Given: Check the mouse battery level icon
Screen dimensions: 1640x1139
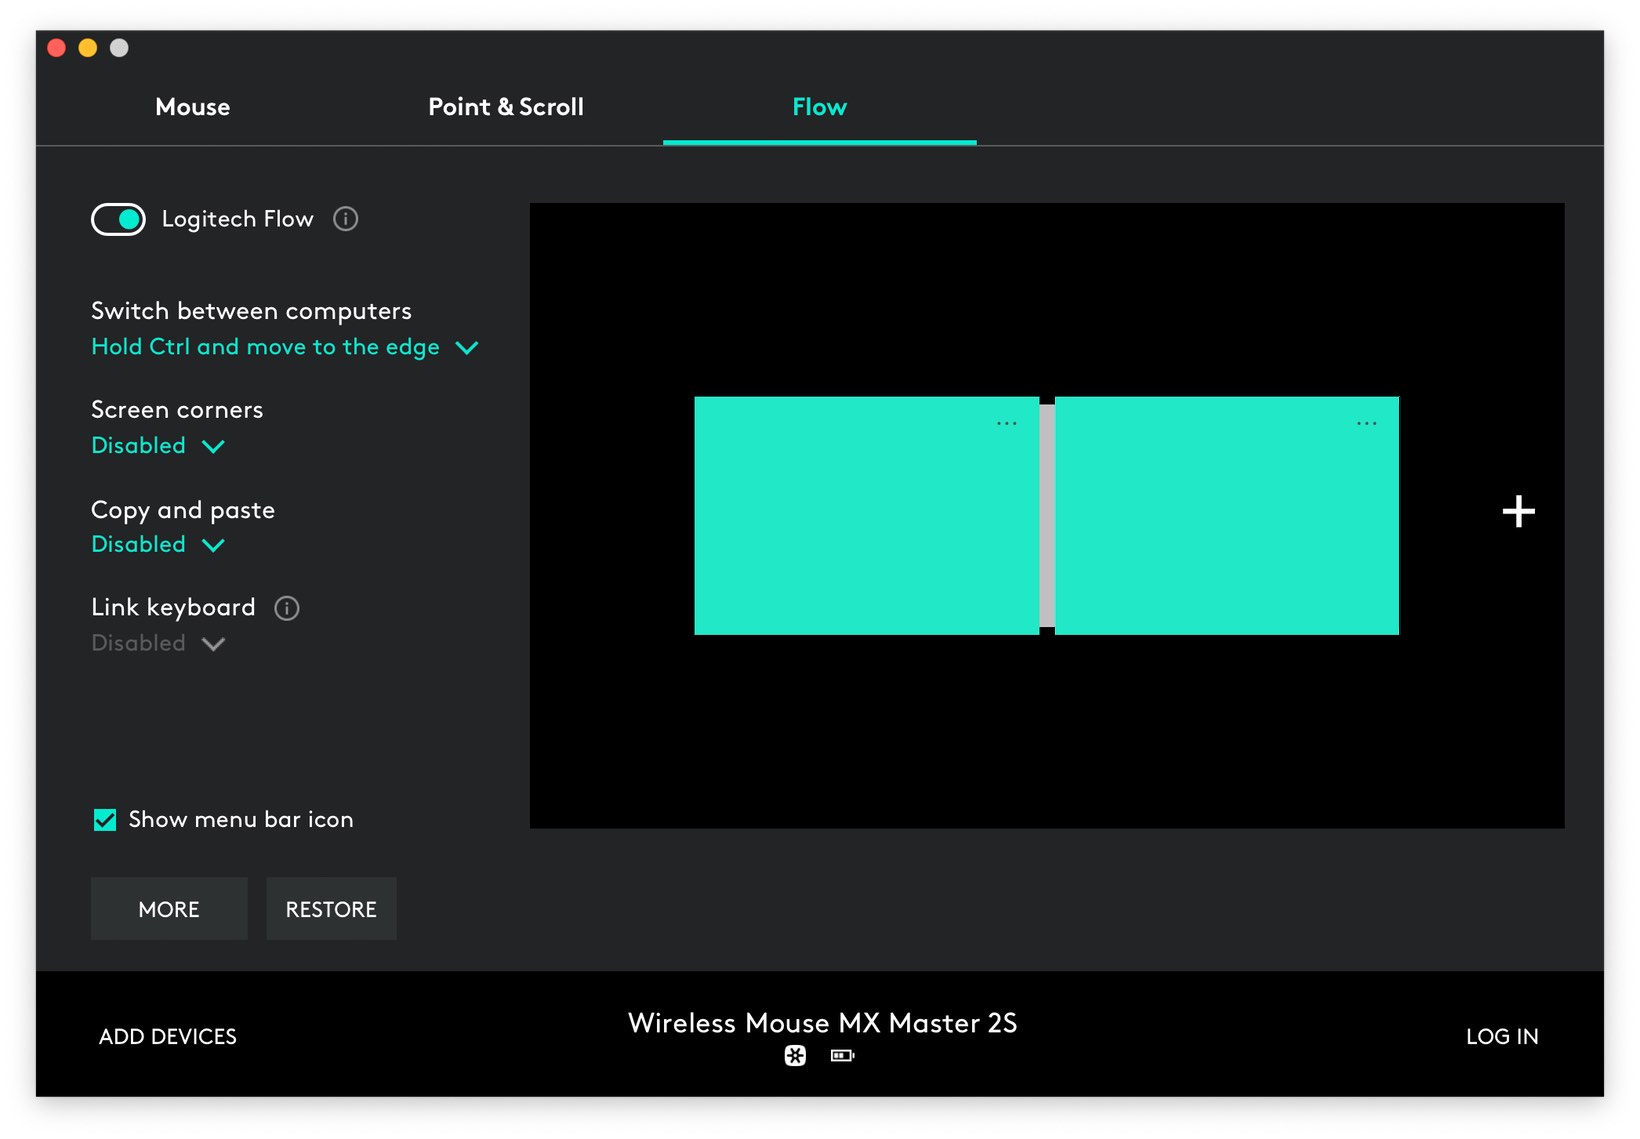Looking at the screenshot, I should (843, 1055).
